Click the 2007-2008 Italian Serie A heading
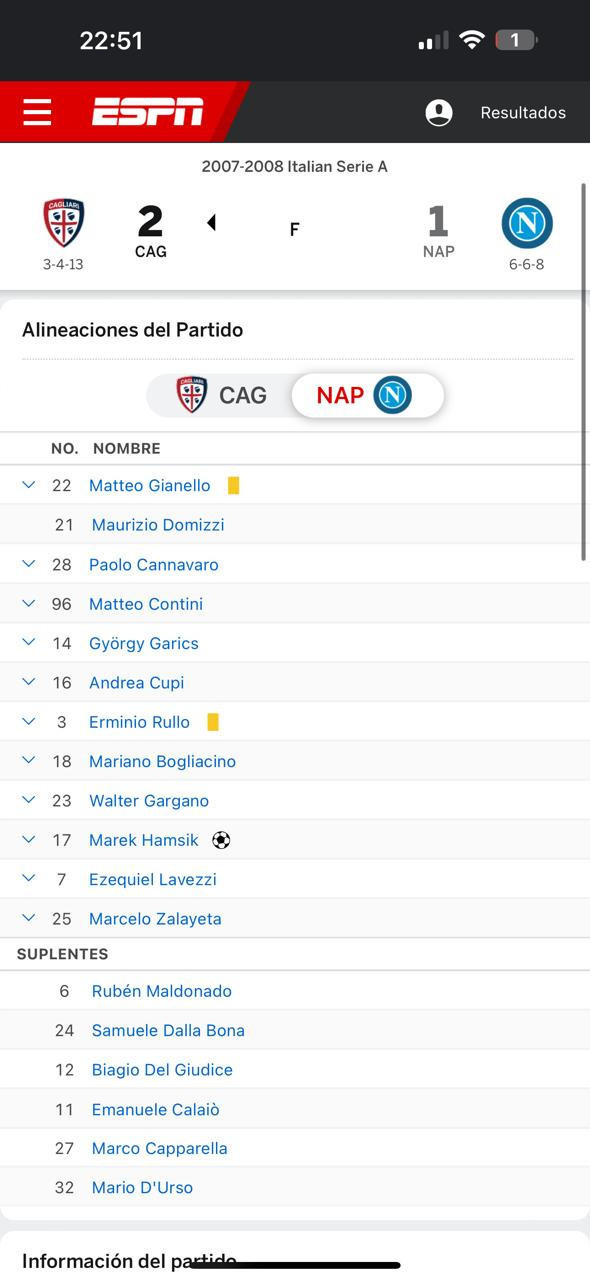590x1280 pixels. coord(294,167)
